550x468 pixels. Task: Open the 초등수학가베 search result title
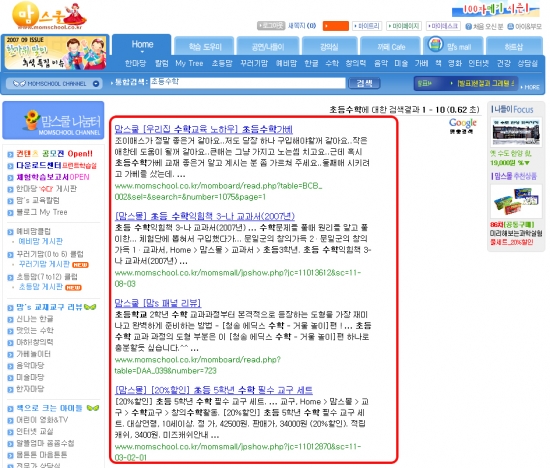point(204,129)
